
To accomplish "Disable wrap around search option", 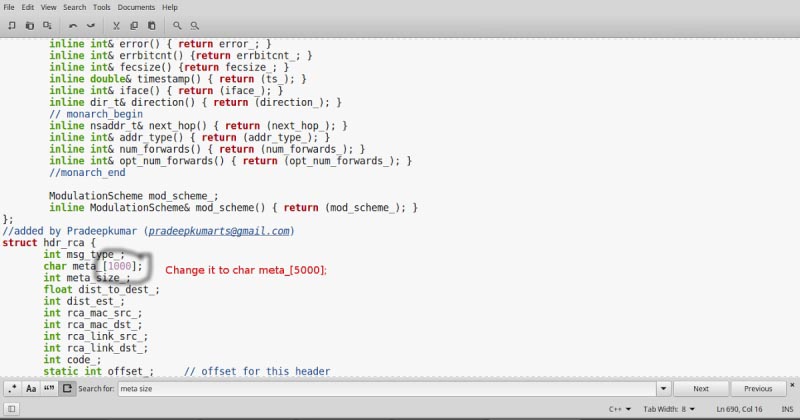I will [x=67, y=388].
